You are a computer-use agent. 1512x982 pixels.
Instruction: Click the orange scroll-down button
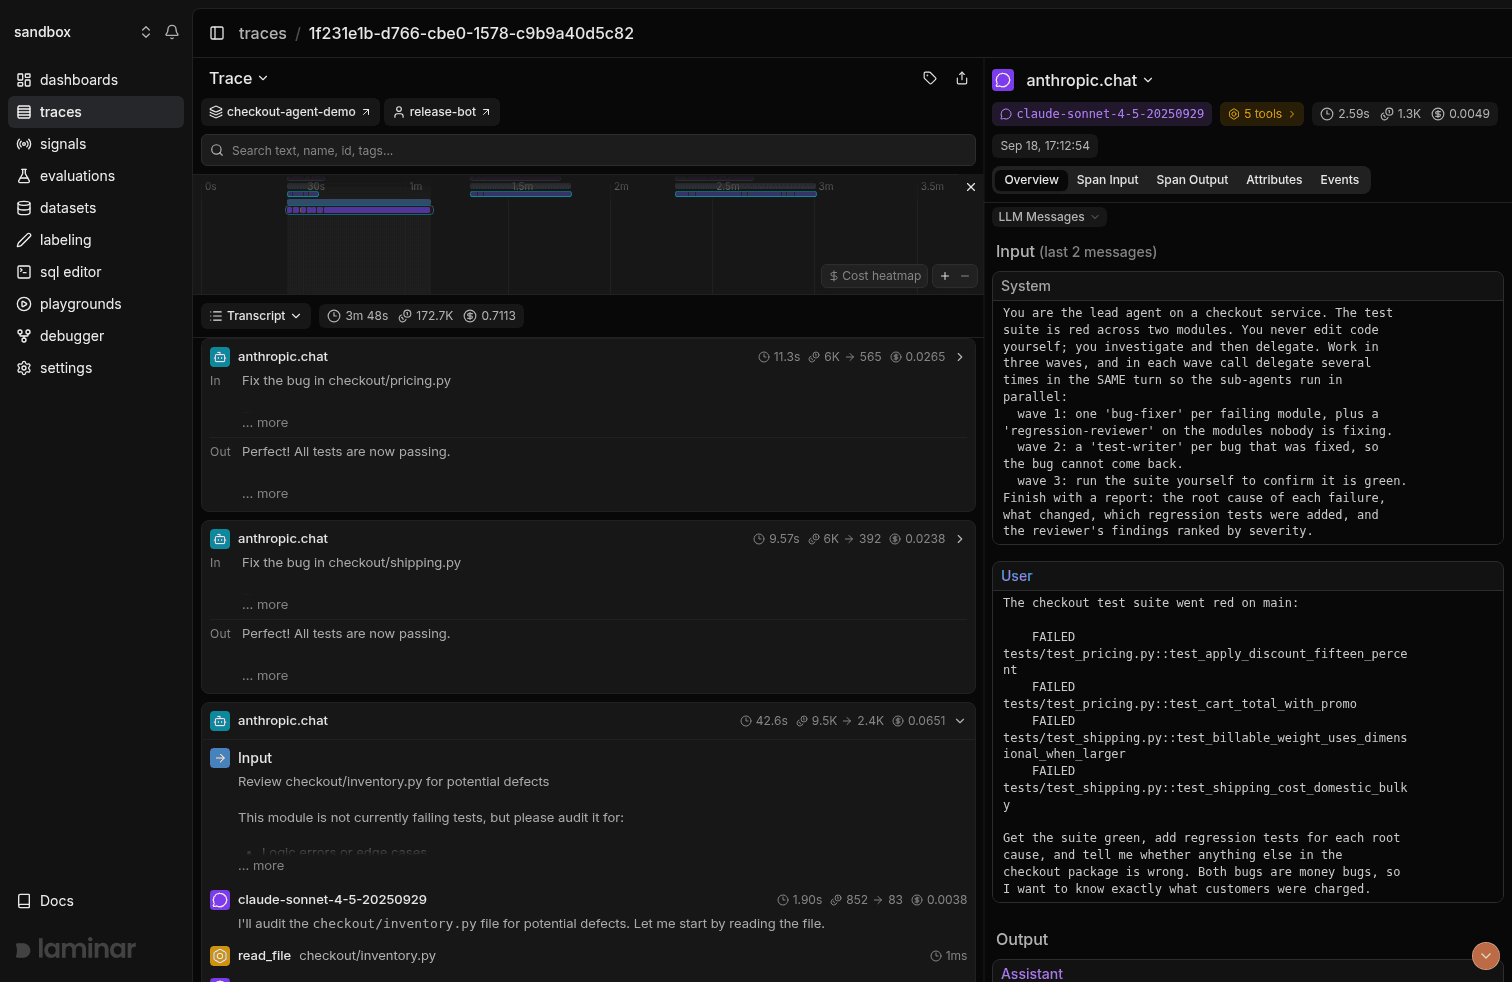click(1486, 956)
